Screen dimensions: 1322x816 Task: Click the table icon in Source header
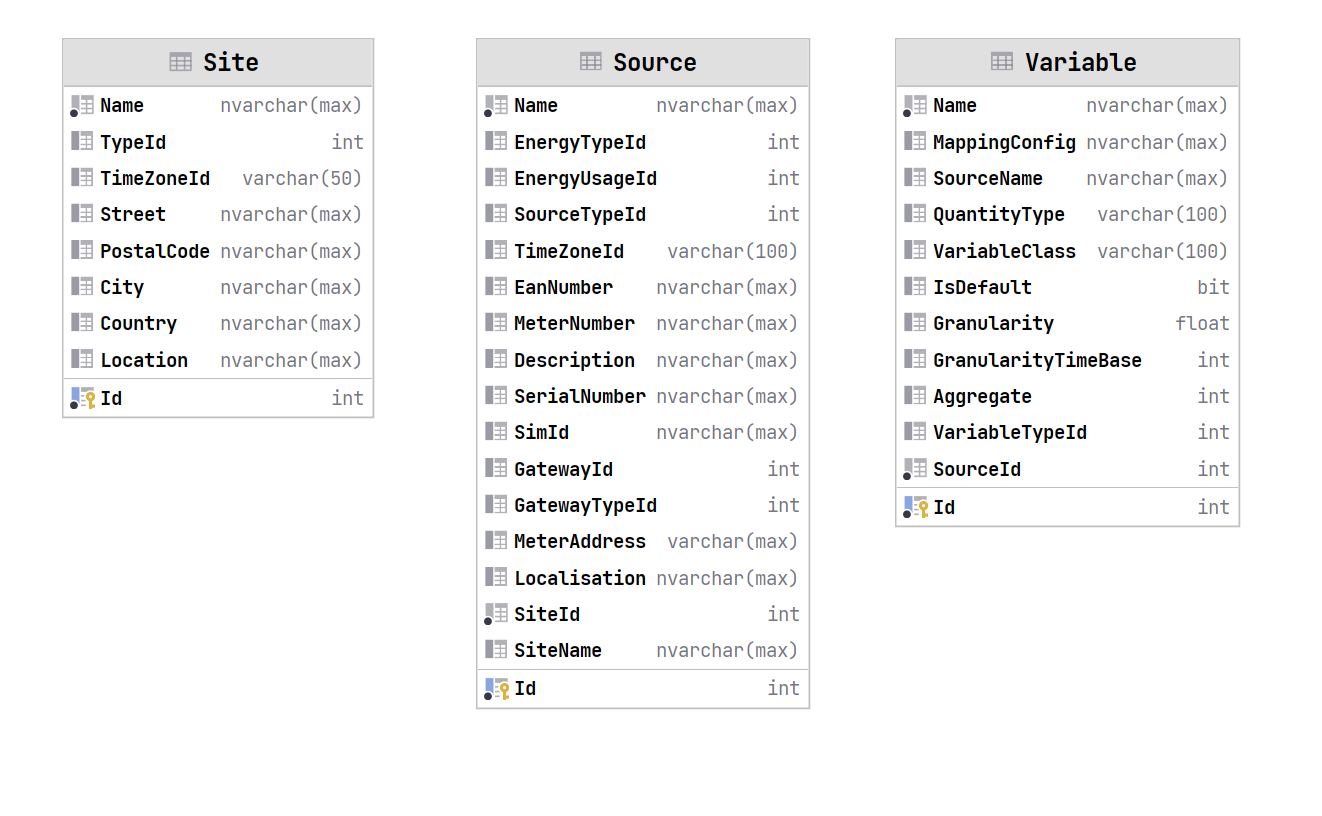click(591, 62)
